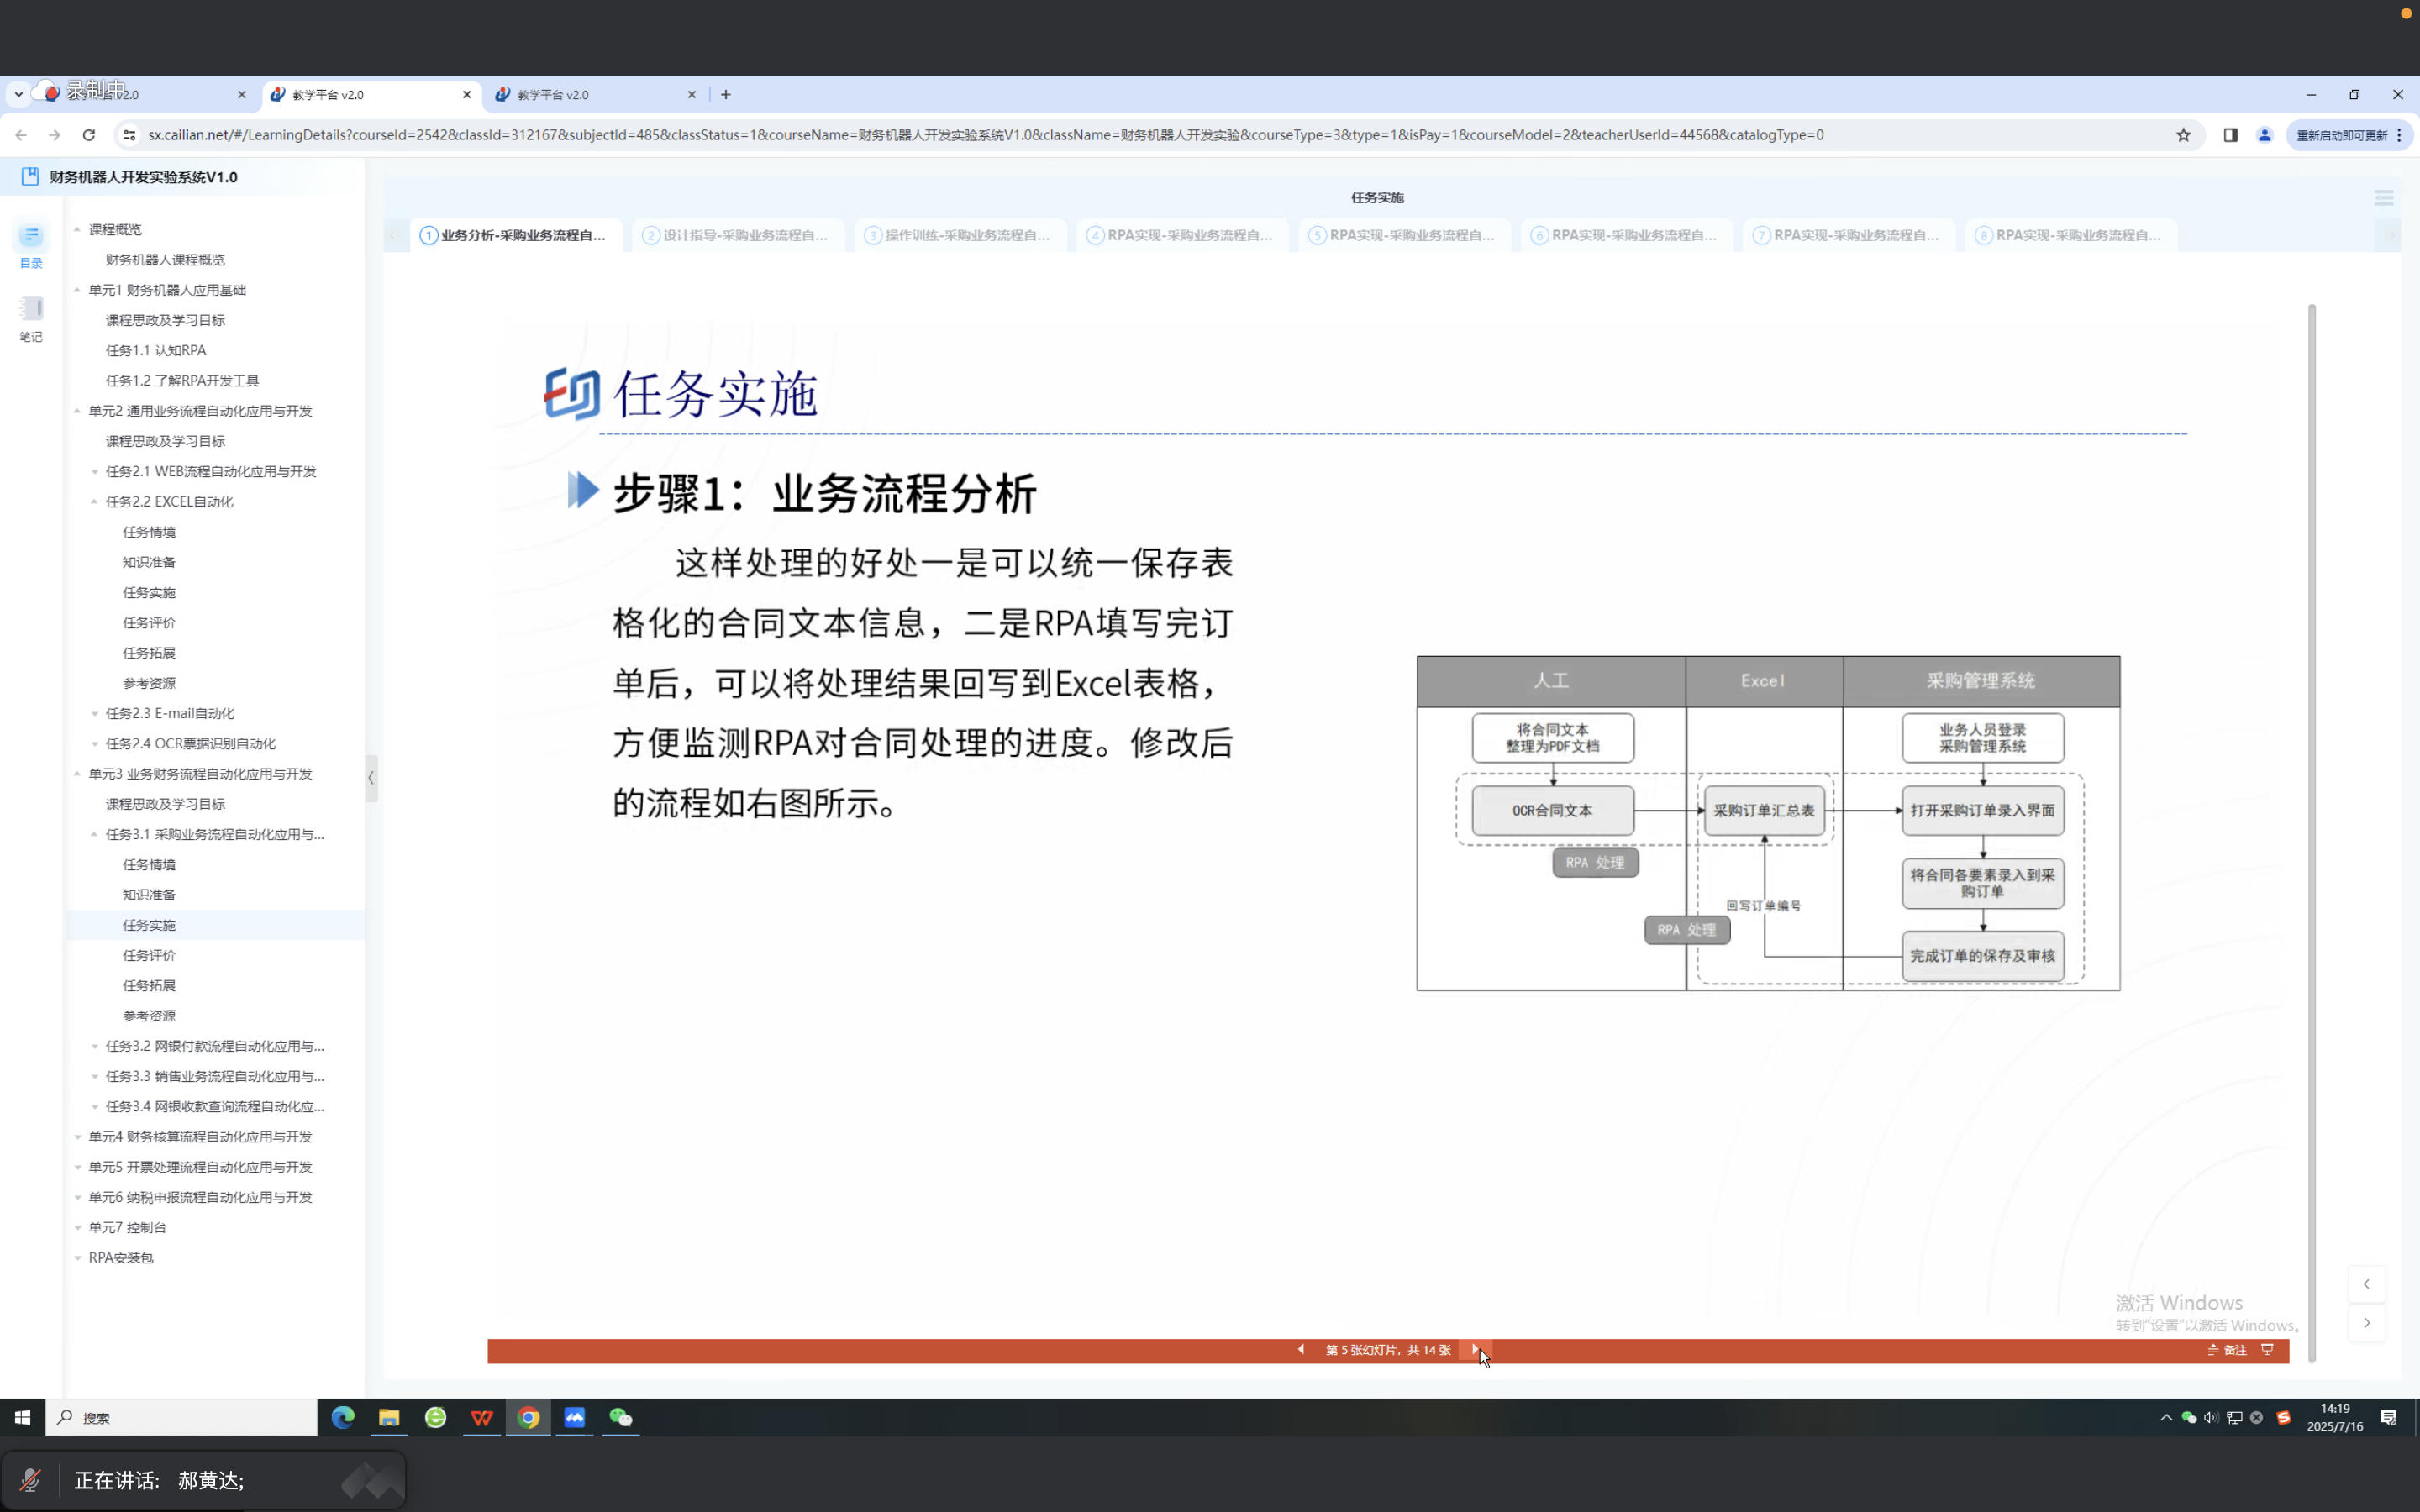Collapse 任务2.2 EXCEL自动化 node
This screenshot has width=2420, height=1512.
pos(95,502)
